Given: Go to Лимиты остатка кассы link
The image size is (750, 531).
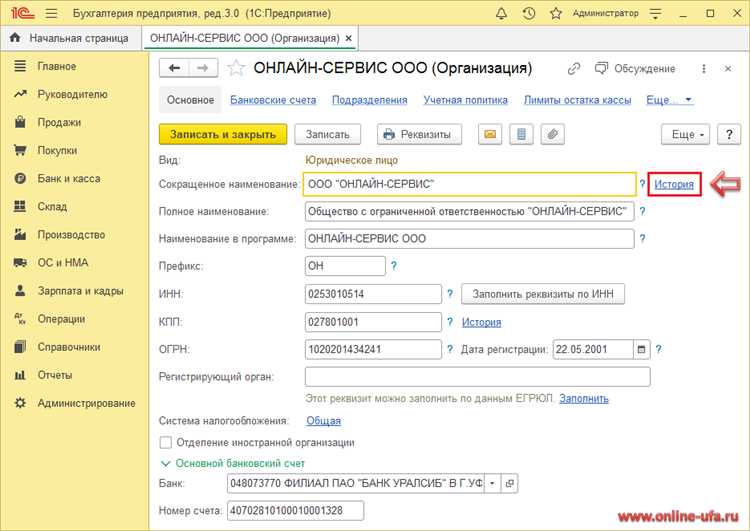Looking at the screenshot, I should pyautogui.click(x=577, y=100).
